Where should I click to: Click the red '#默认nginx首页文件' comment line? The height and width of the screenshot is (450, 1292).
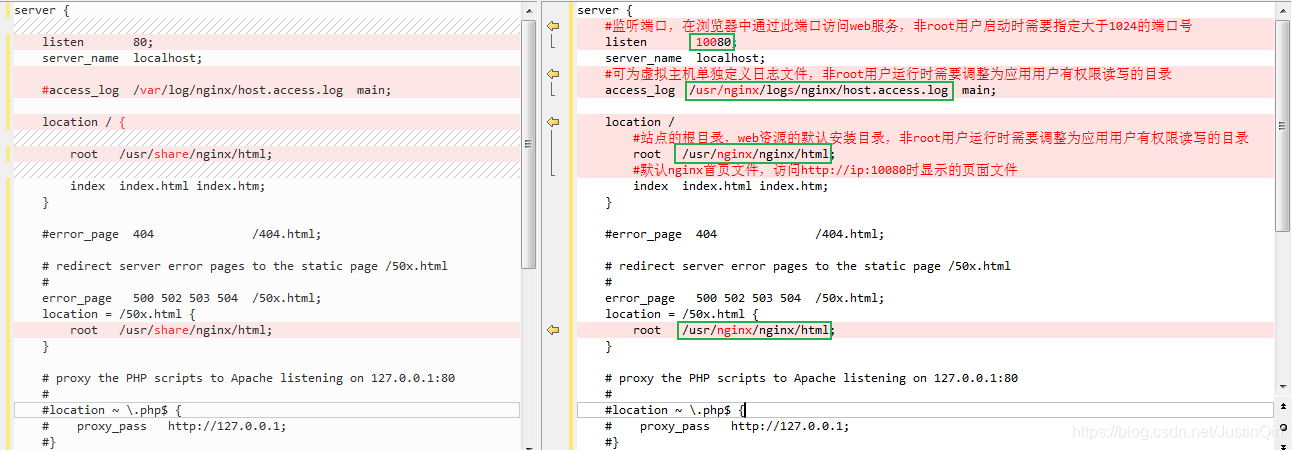pos(825,170)
